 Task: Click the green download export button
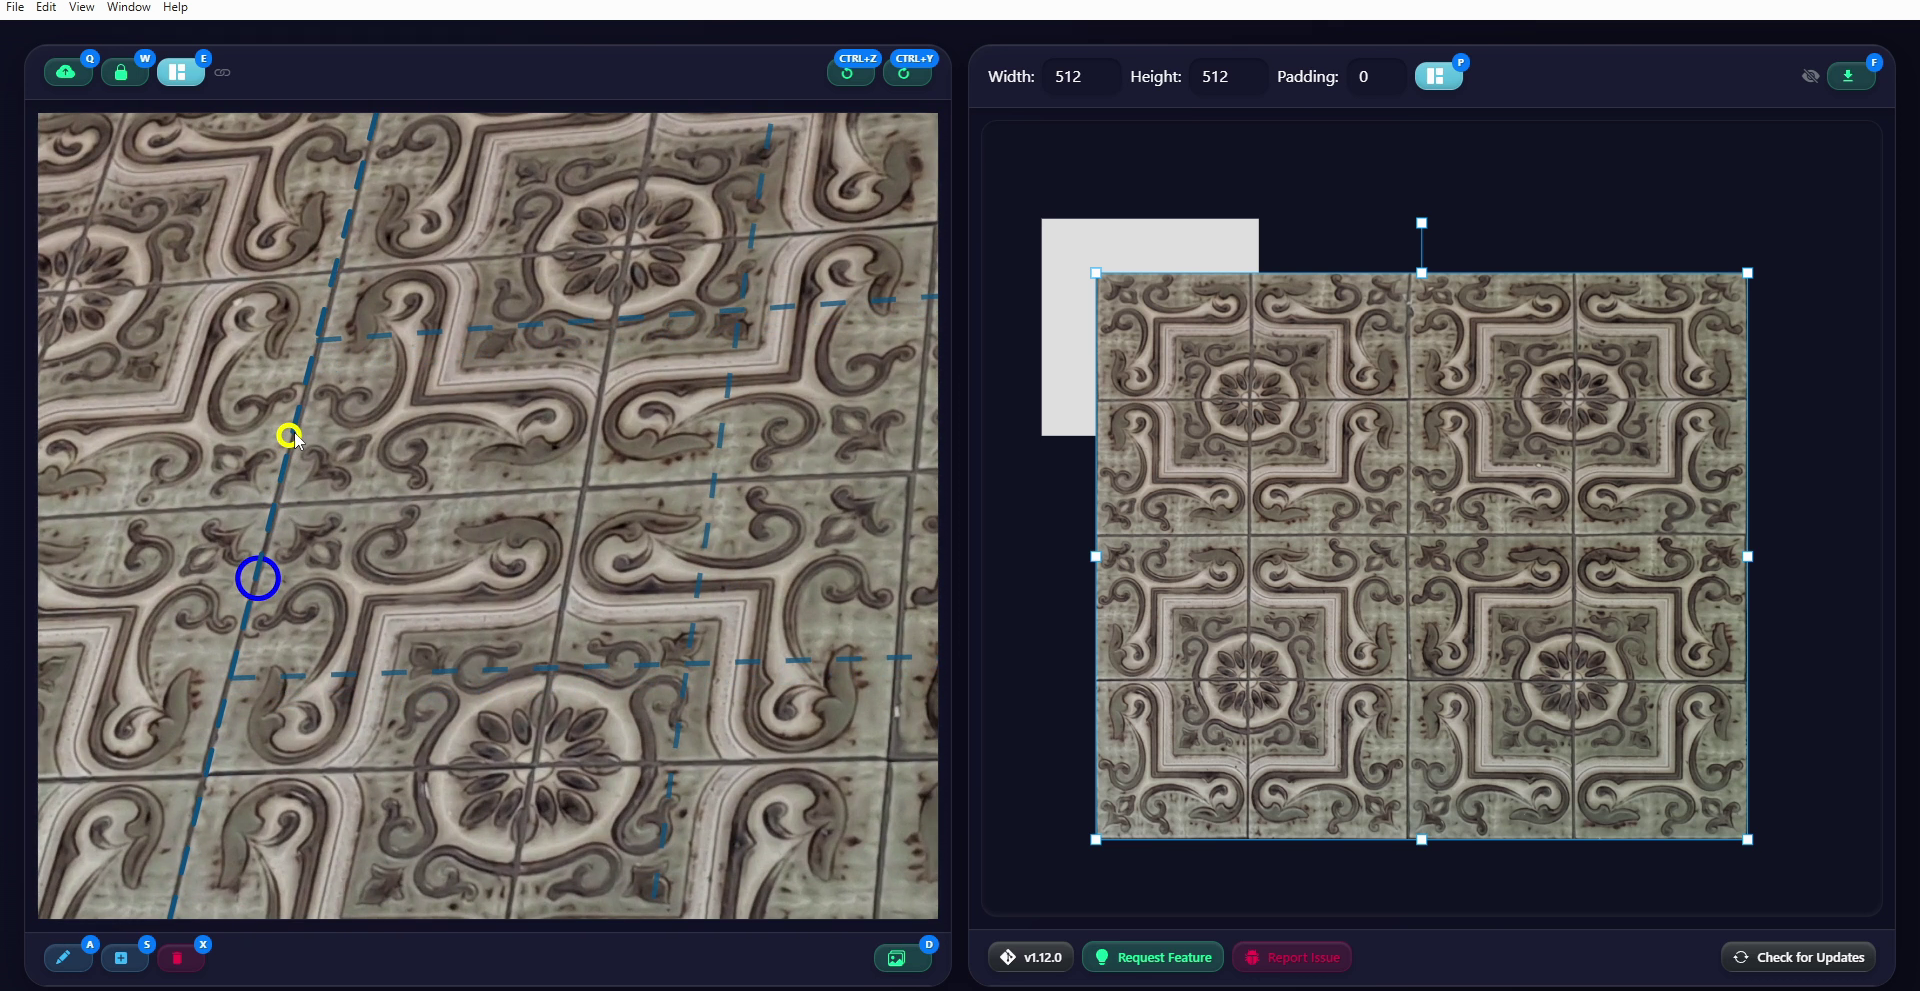1850,76
